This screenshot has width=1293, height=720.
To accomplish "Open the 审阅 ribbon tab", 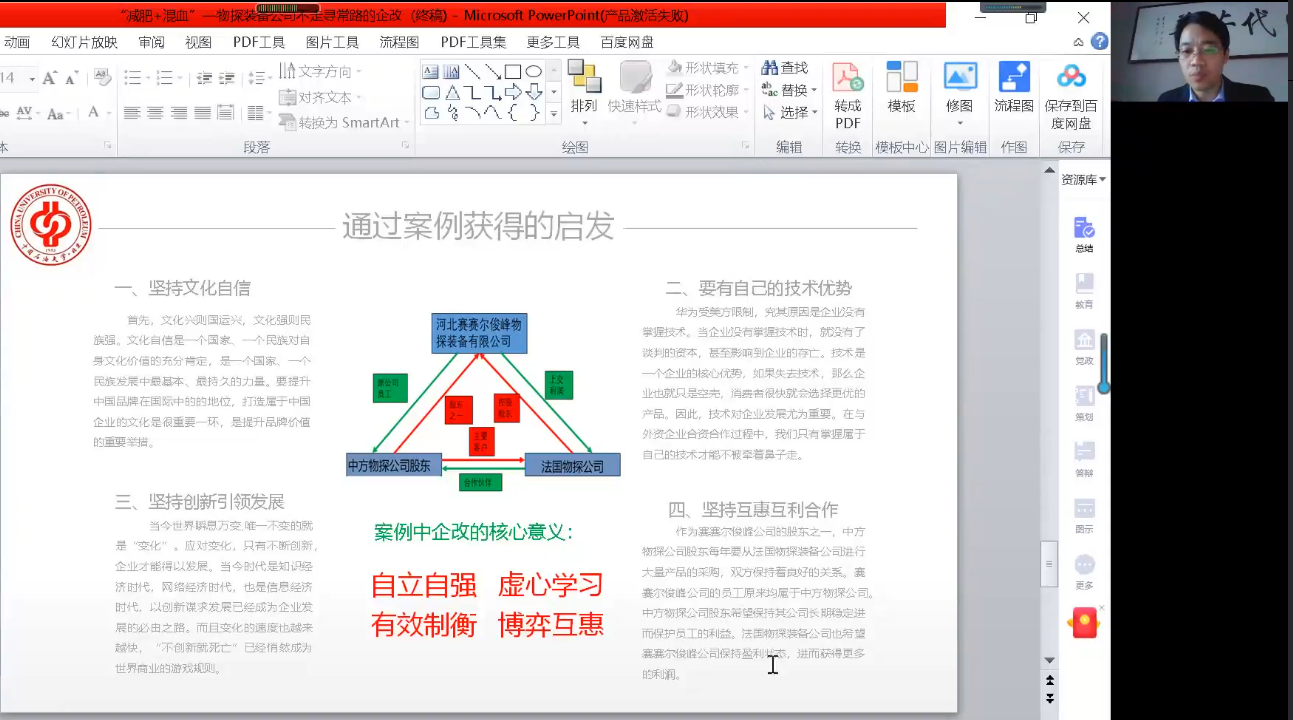I will click(x=151, y=42).
